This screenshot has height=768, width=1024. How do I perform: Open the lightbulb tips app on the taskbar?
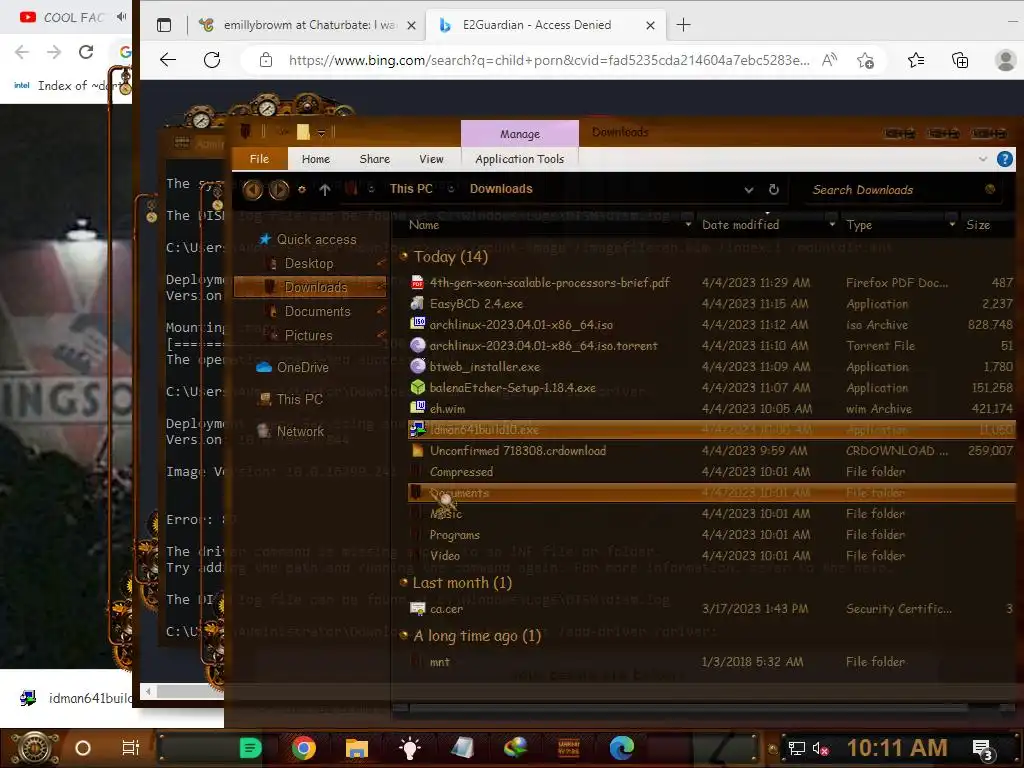[409, 748]
